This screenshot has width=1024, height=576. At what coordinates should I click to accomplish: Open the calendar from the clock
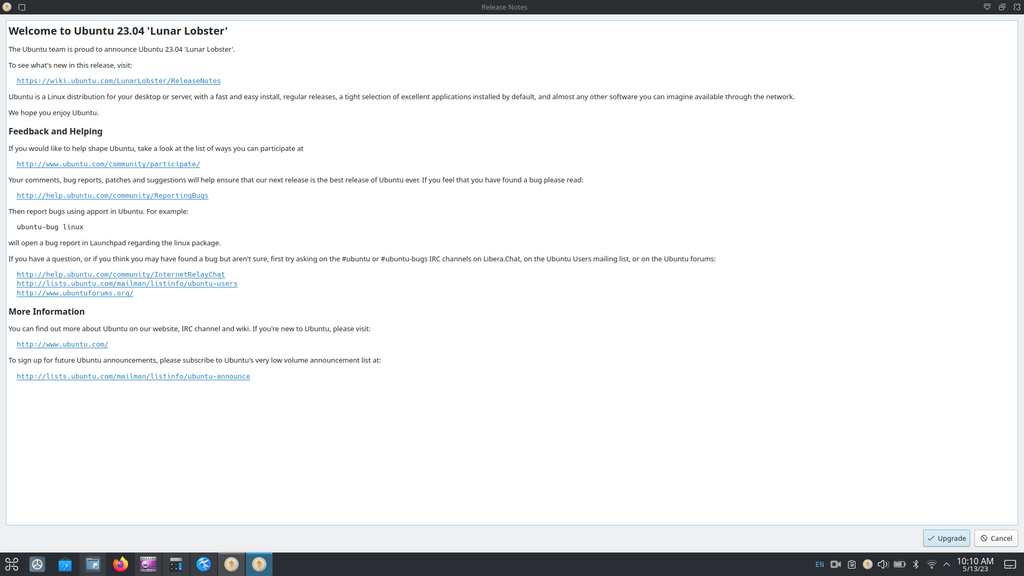coord(975,564)
